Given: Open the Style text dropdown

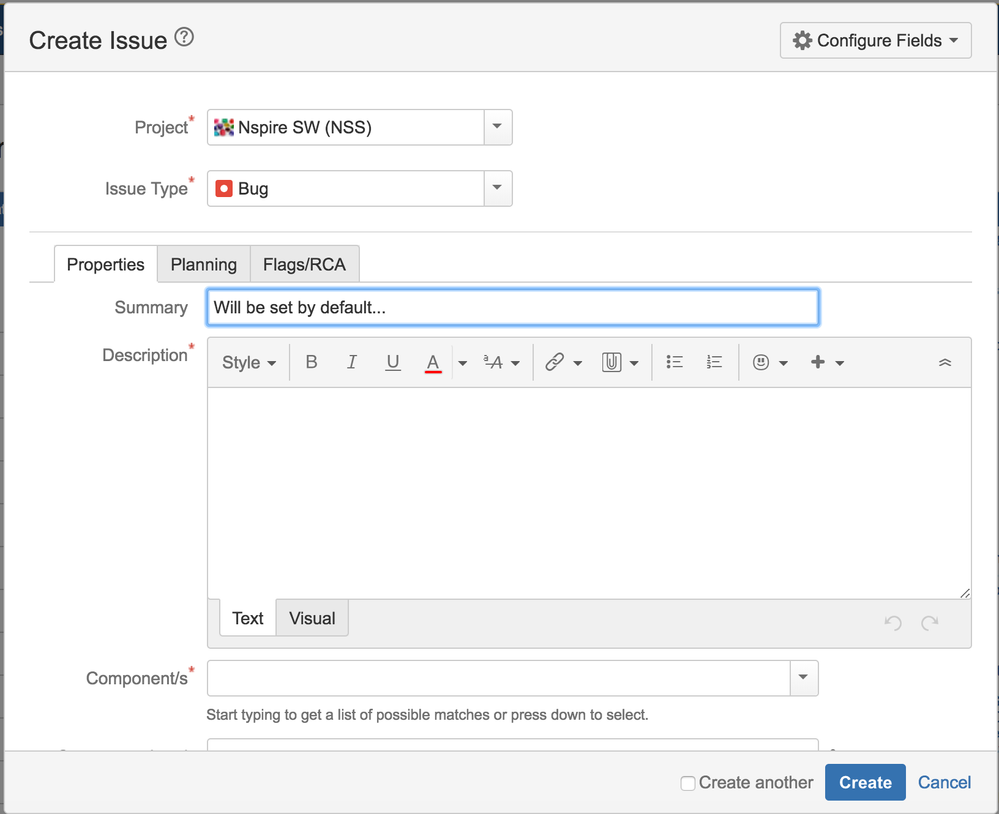Looking at the screenshot, I should point(249,362).
